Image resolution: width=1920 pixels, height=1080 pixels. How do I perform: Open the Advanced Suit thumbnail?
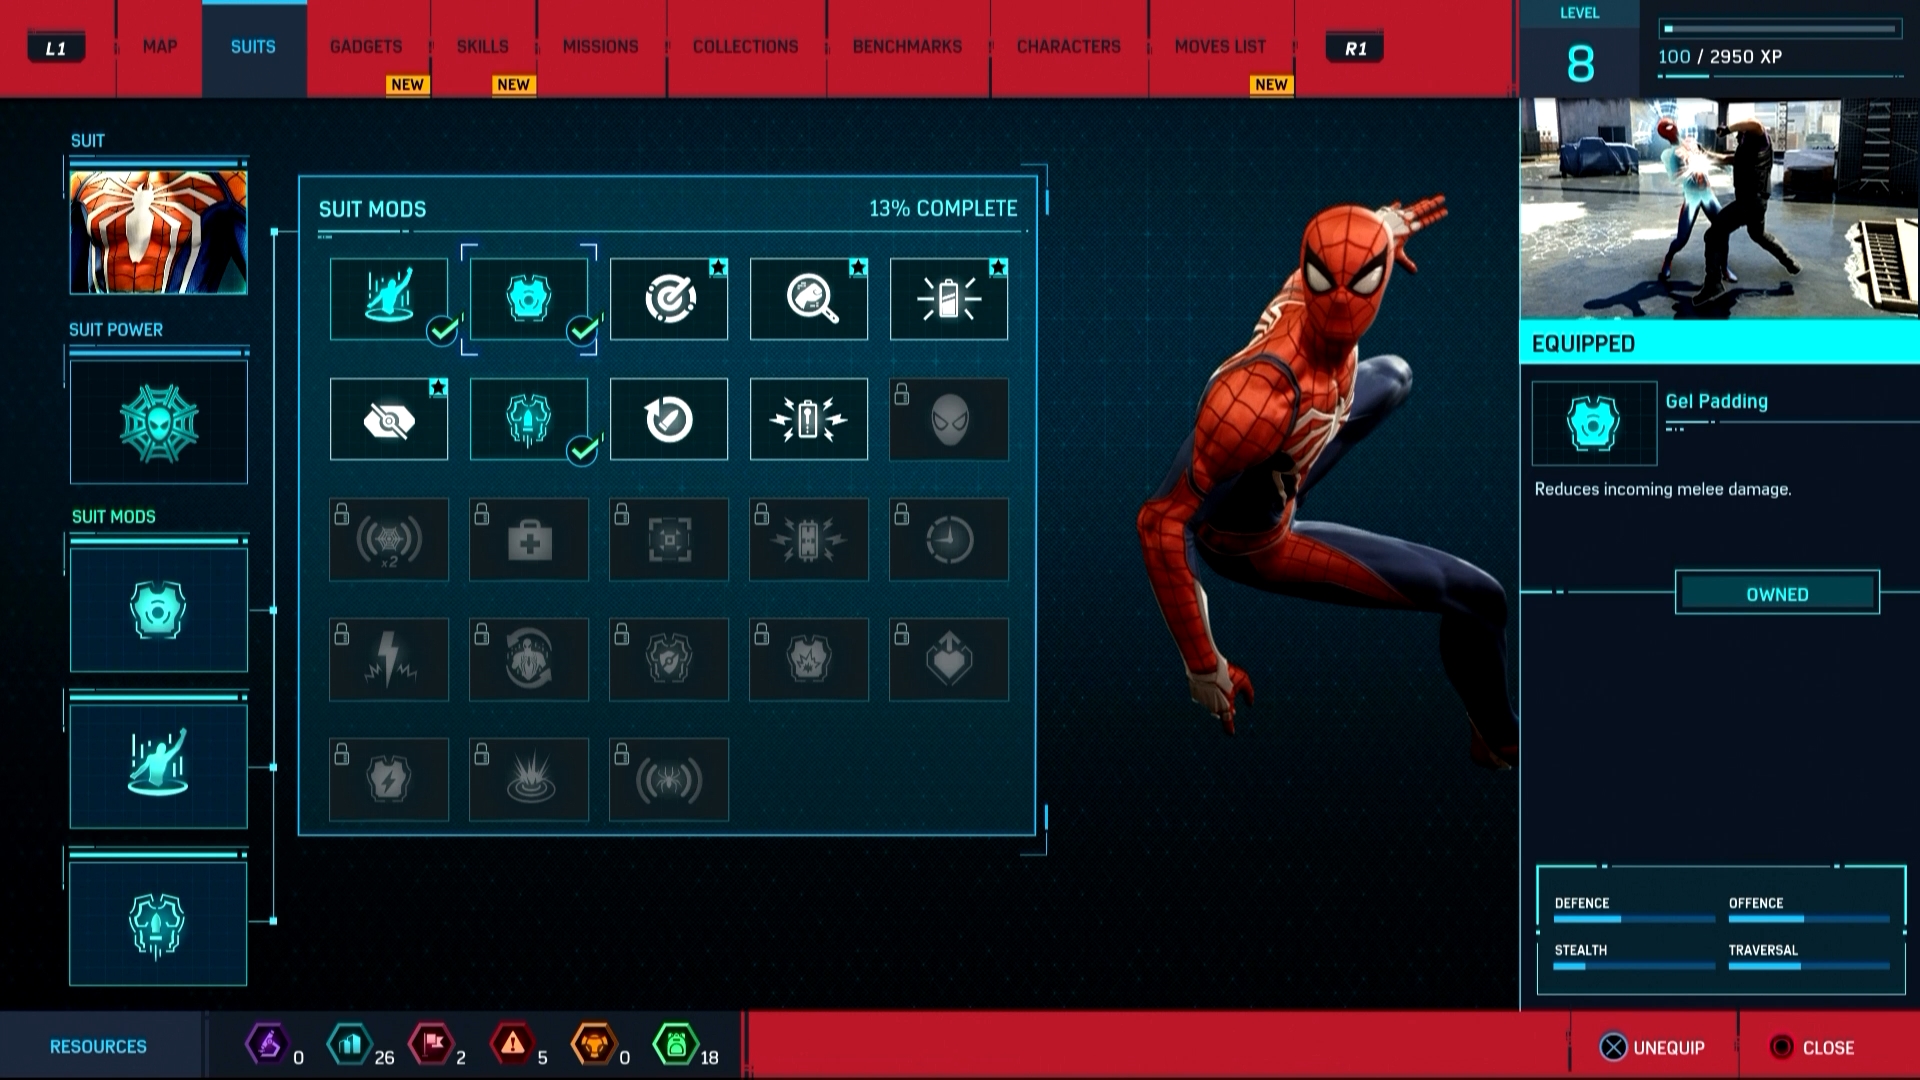158,232
